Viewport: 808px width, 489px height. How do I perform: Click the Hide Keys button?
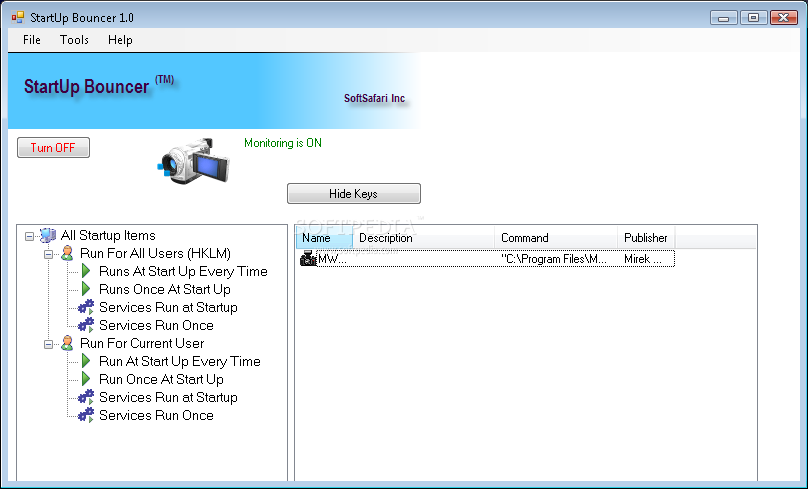pyautogui.click(x=354, y=194)
